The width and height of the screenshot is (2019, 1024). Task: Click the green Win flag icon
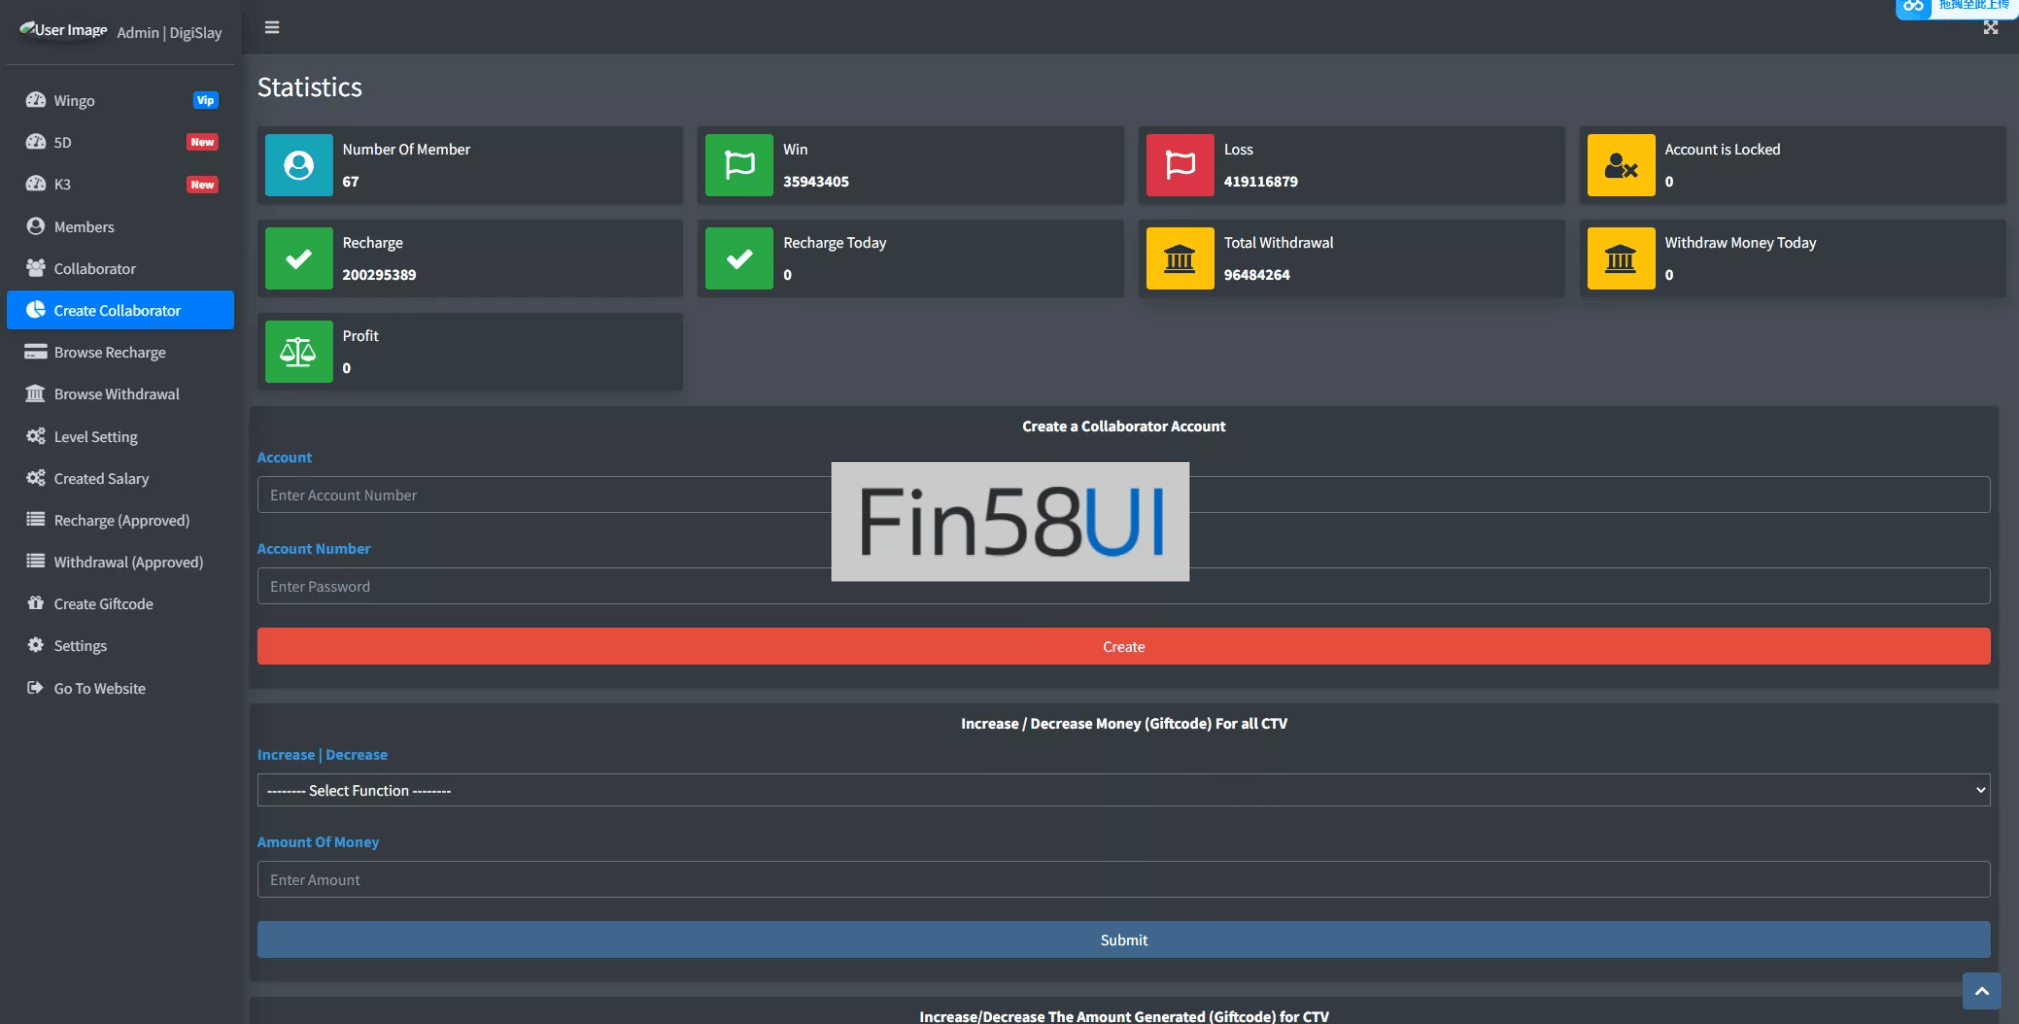coord(739,165)
